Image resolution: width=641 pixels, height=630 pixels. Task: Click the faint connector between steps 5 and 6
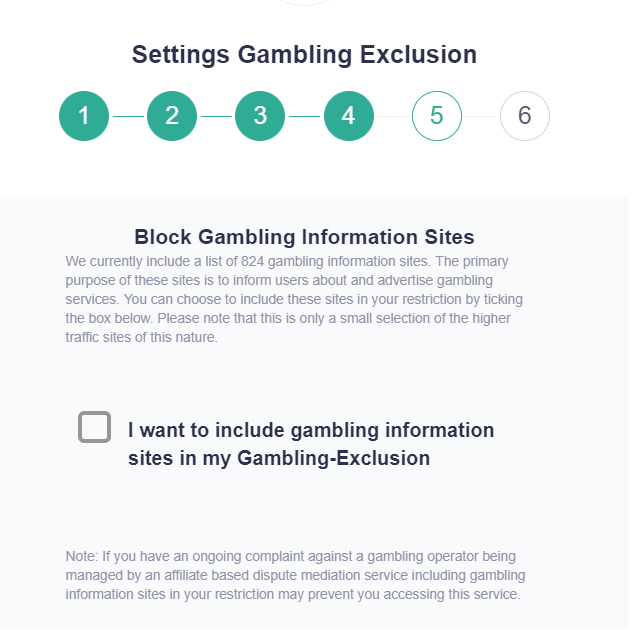(x=481, y=116)
